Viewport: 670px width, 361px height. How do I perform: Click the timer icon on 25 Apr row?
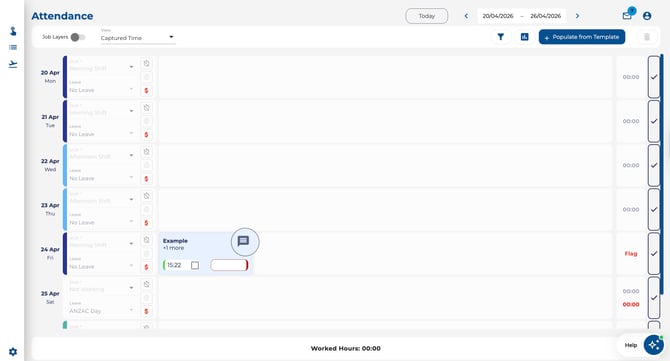pyautogui.click(x=146, y=284)
